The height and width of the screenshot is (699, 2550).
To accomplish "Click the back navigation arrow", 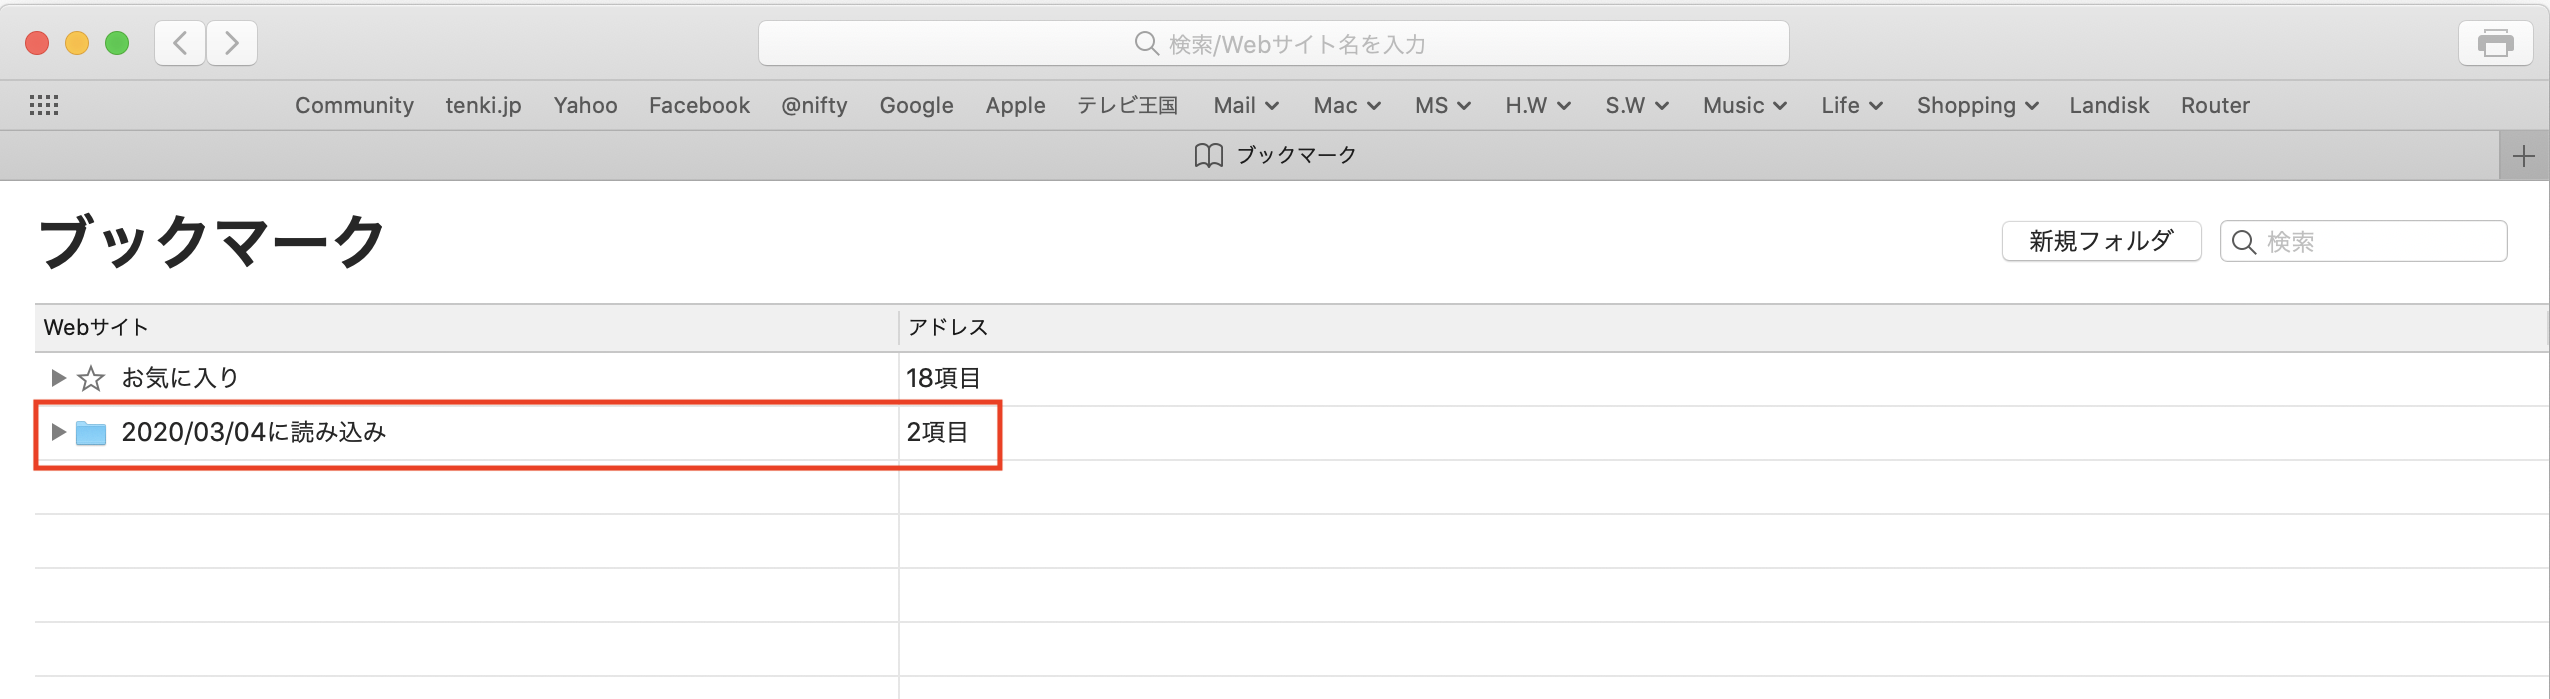I will 181,43.
